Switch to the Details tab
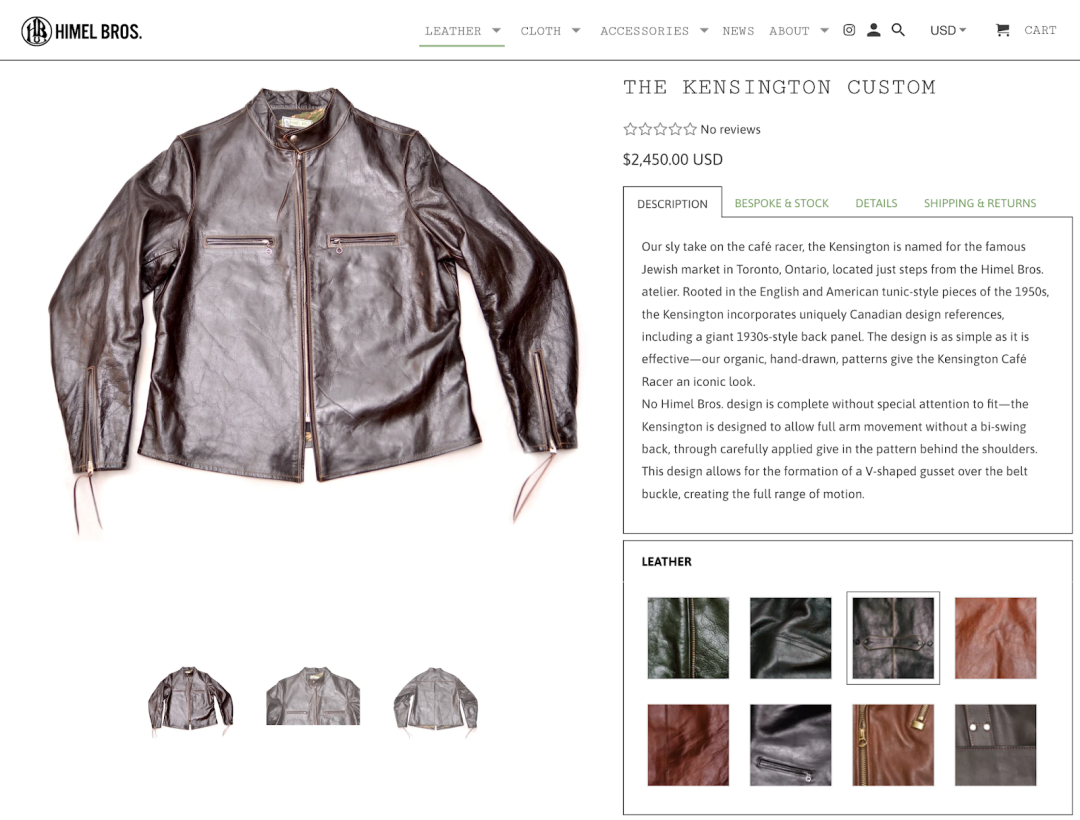The image size is (1080, 820). coord(876,203)
